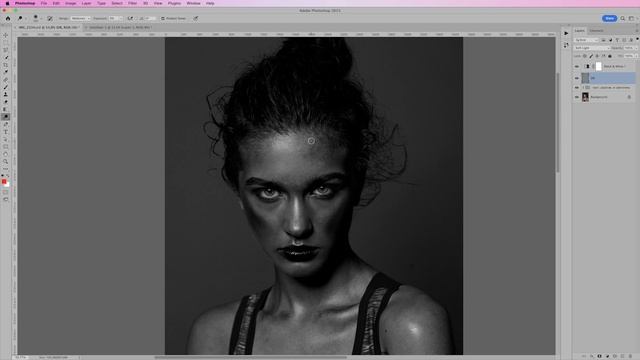The width and height of the screenshot is (640, 360).
Task: Hide the Background layer
Action: coord(577,97)
